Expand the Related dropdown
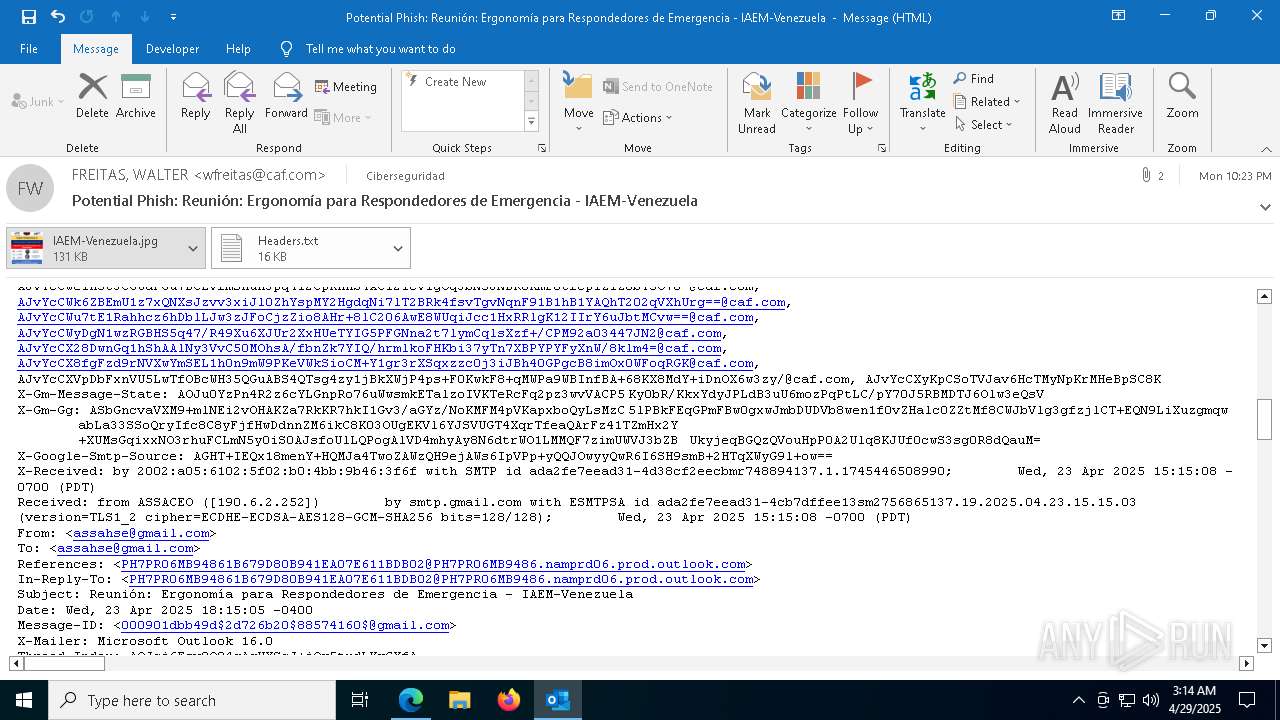 [x=987, y=102]
